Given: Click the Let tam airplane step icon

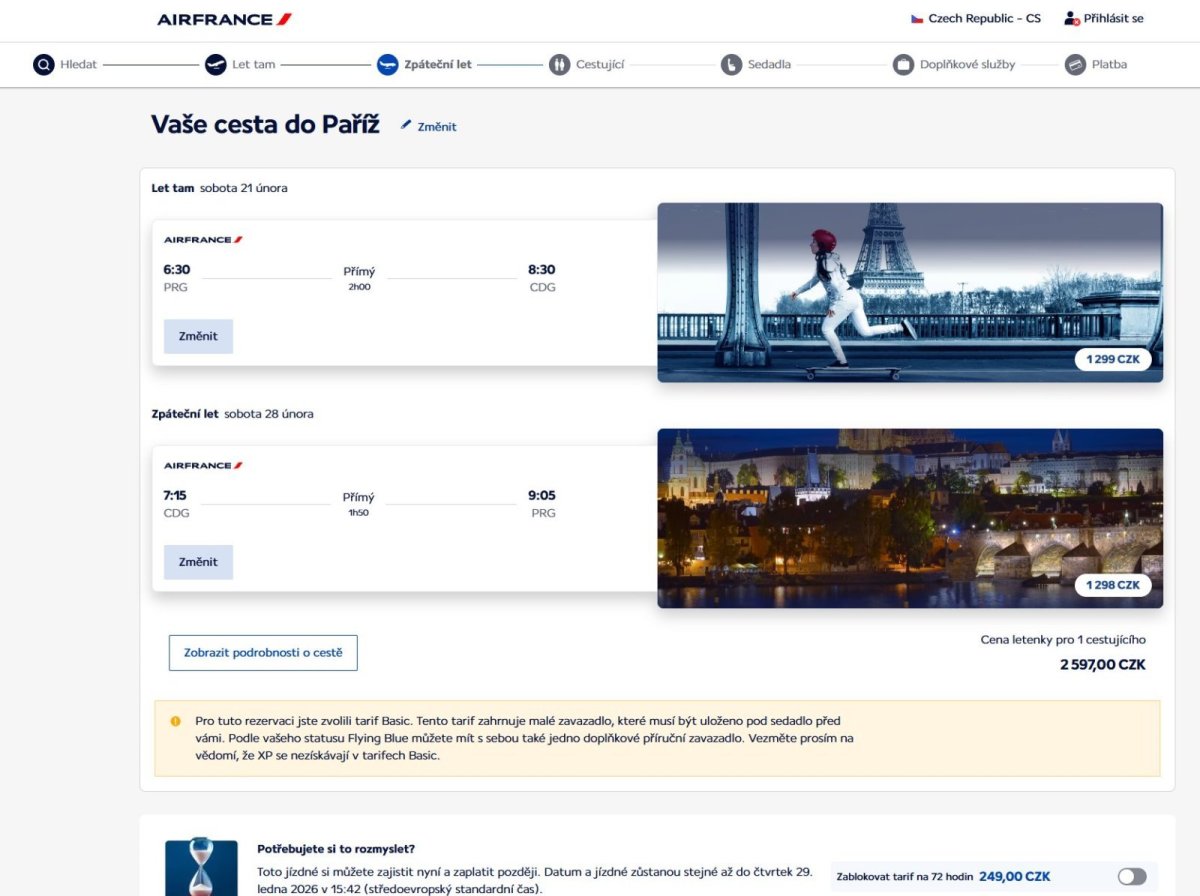Looking at the screenshot, I should click(x=215, y=65).
